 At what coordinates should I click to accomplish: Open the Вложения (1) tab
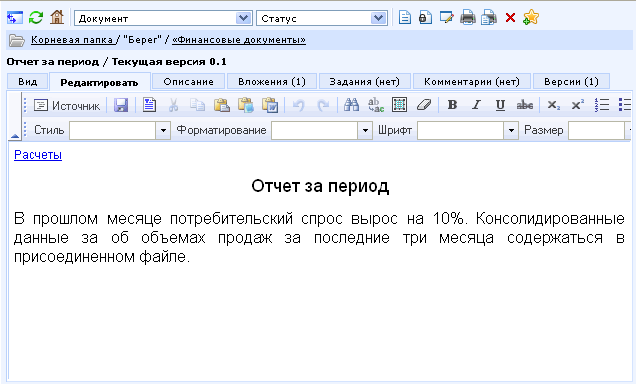point(272,82)
